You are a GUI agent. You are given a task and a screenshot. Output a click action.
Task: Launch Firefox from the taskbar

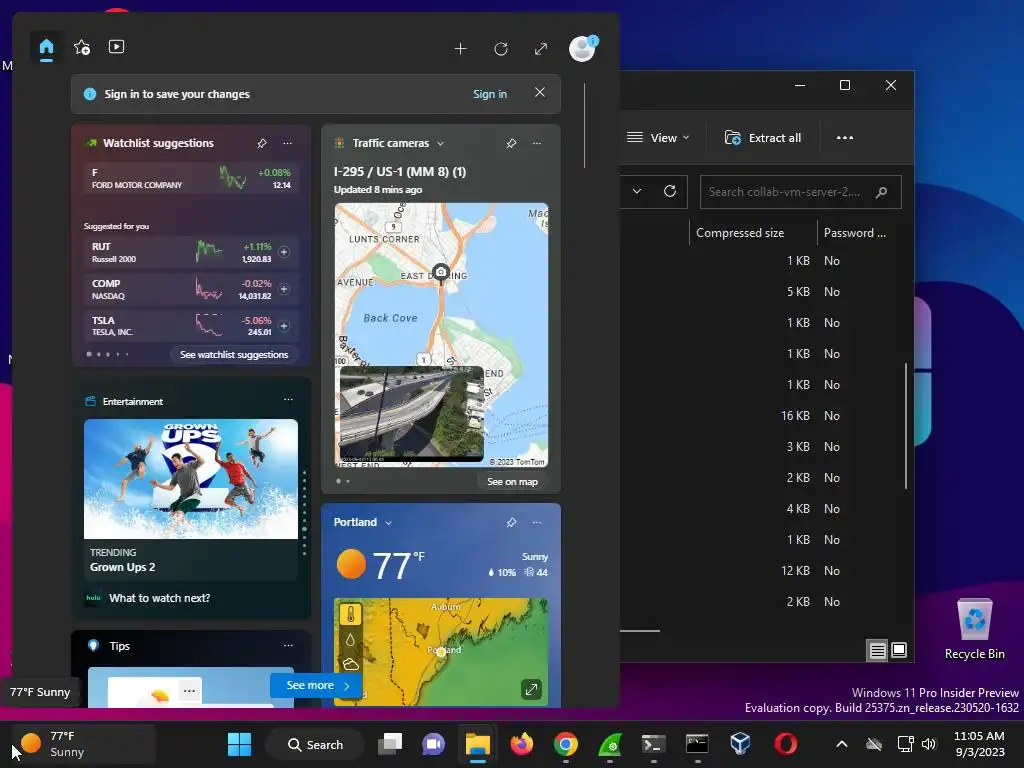(522, 744)
